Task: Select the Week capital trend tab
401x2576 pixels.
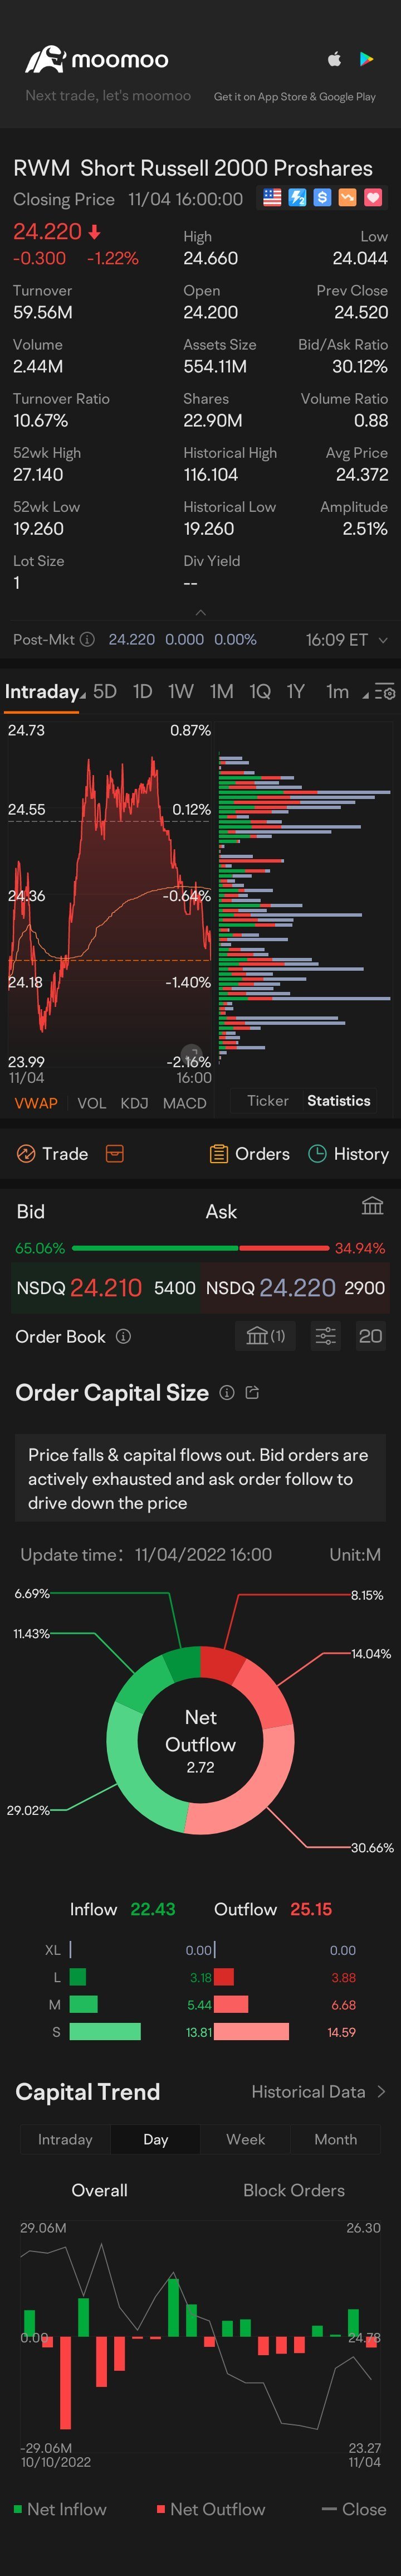Action: [245, 2139]
